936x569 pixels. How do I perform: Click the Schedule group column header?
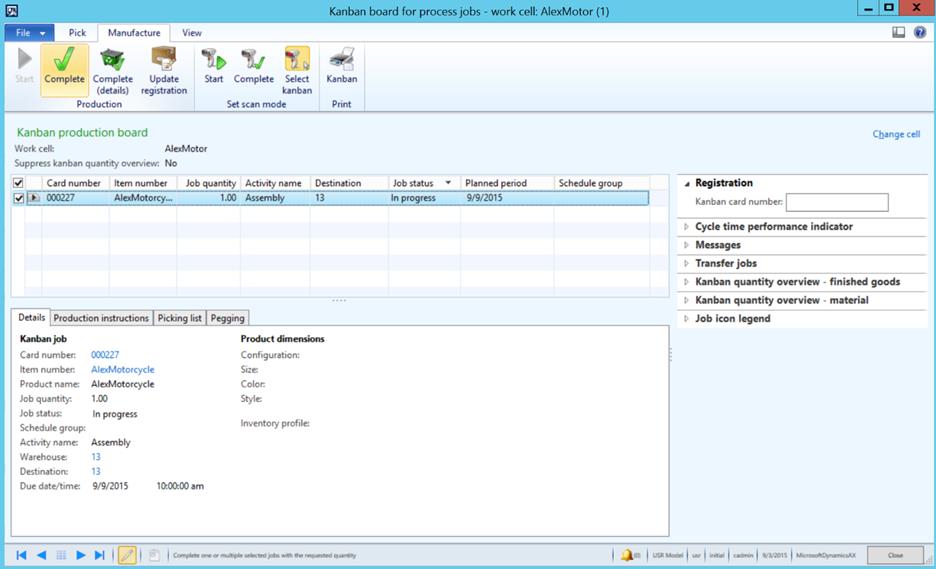(602, 183)
